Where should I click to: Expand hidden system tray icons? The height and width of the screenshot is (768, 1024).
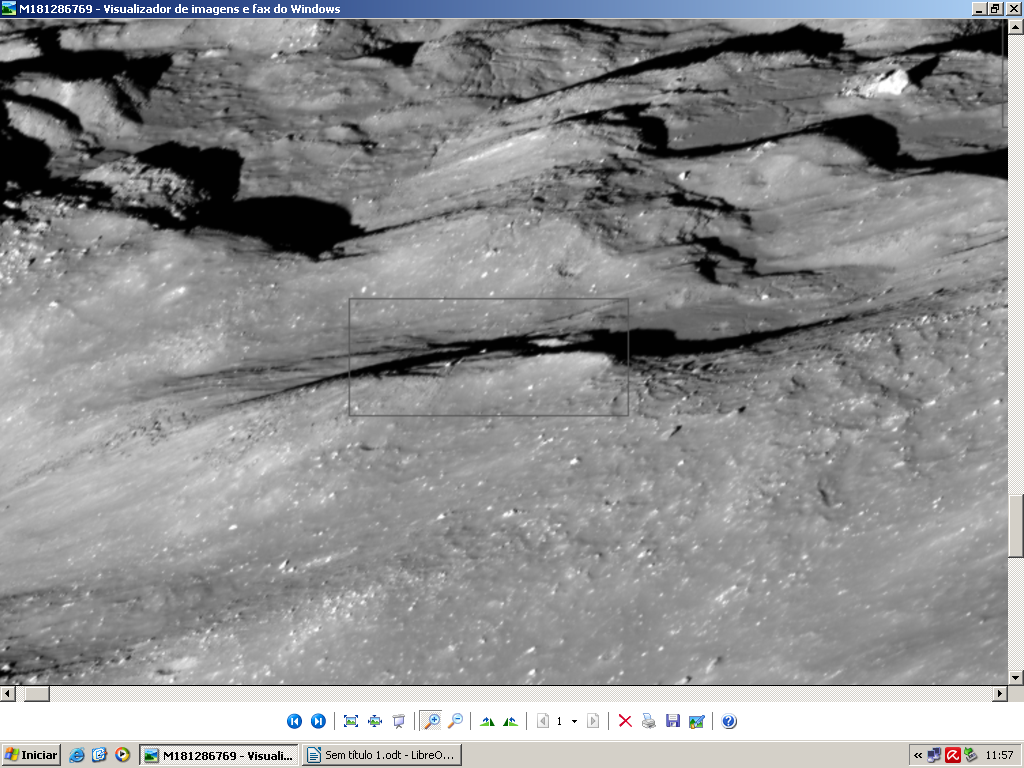(x=918, y=755)
